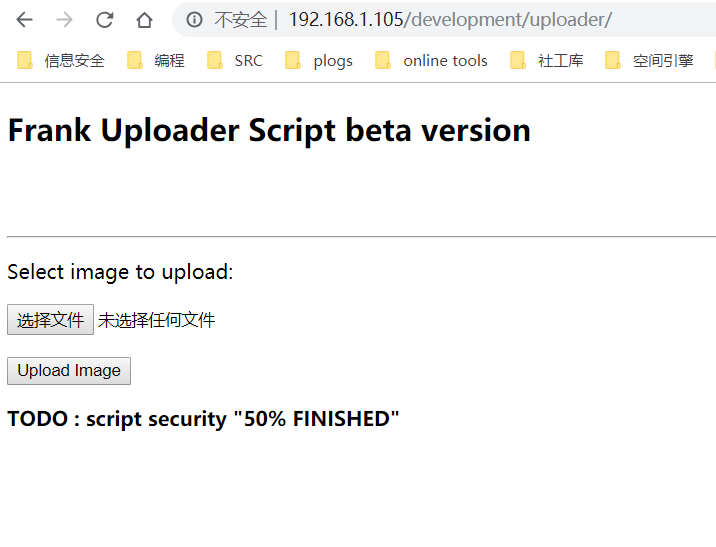Image resolution: width=716 pixels, height=547 pixels.
Task: Expand the 社工库 bookmark folder
Action: pyautogui.click(x=547, y=60)
